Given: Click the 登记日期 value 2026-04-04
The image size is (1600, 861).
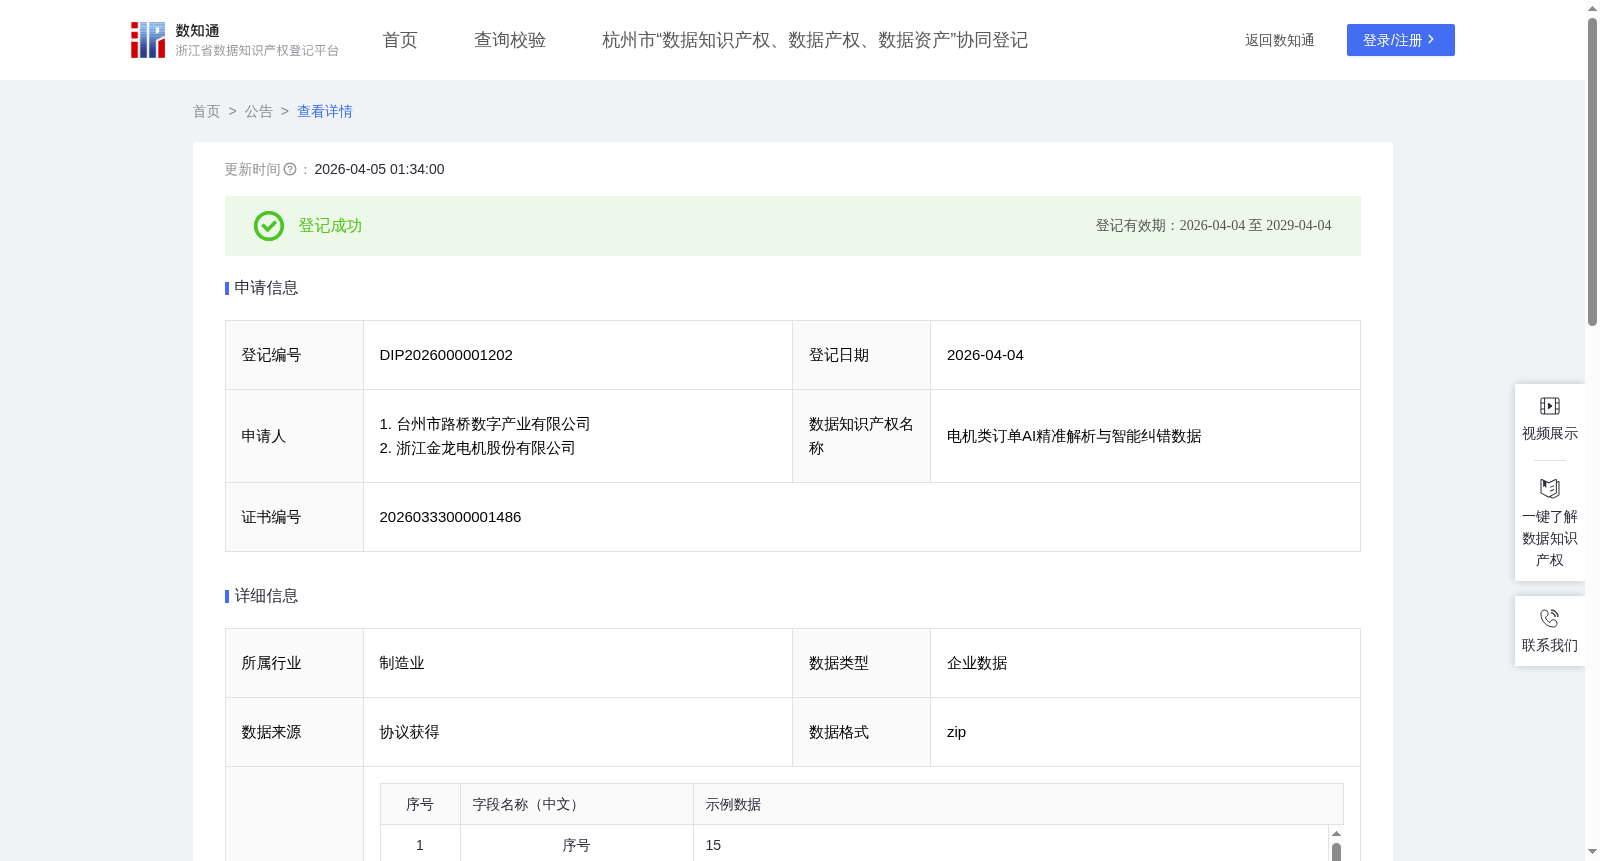Looking at the screenshot, I should point(985,355).
